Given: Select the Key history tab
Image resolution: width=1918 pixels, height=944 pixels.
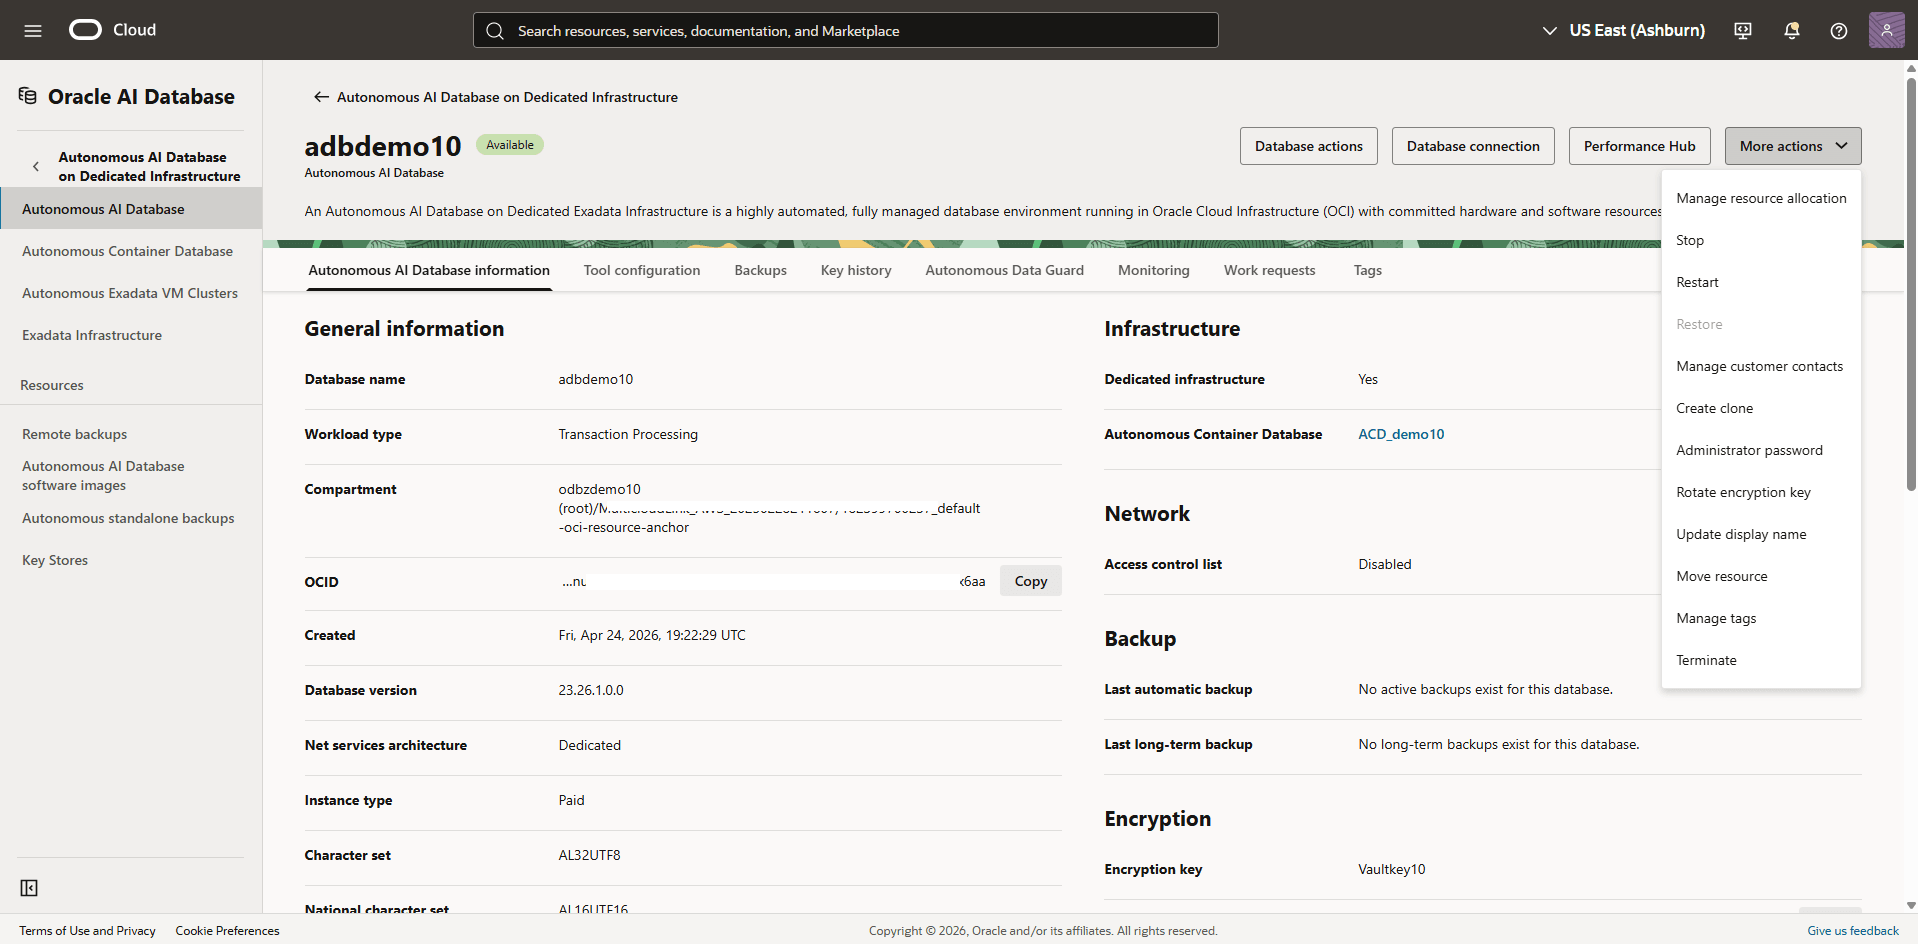Looking at the screenshot, I should (x=856, y=270).
